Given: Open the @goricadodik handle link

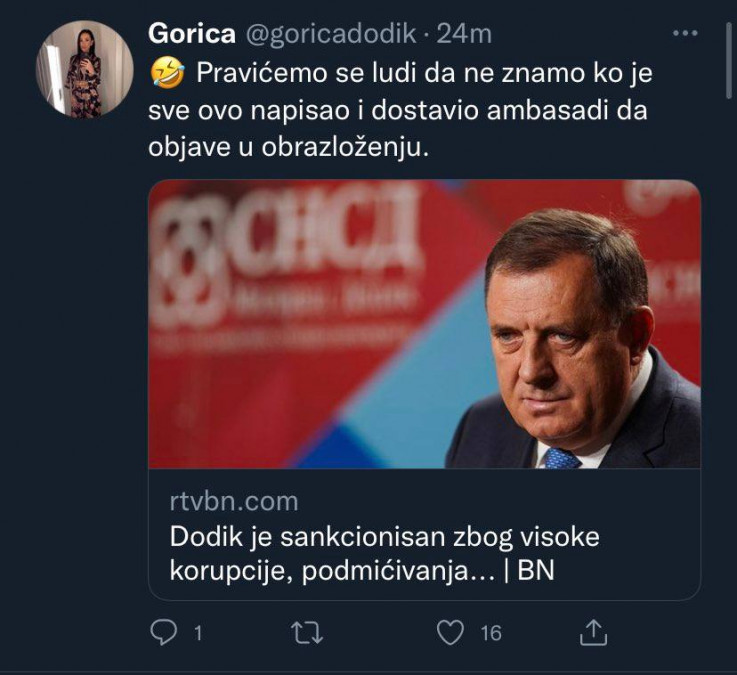Looking at the screenshot, I should (328, 33).
